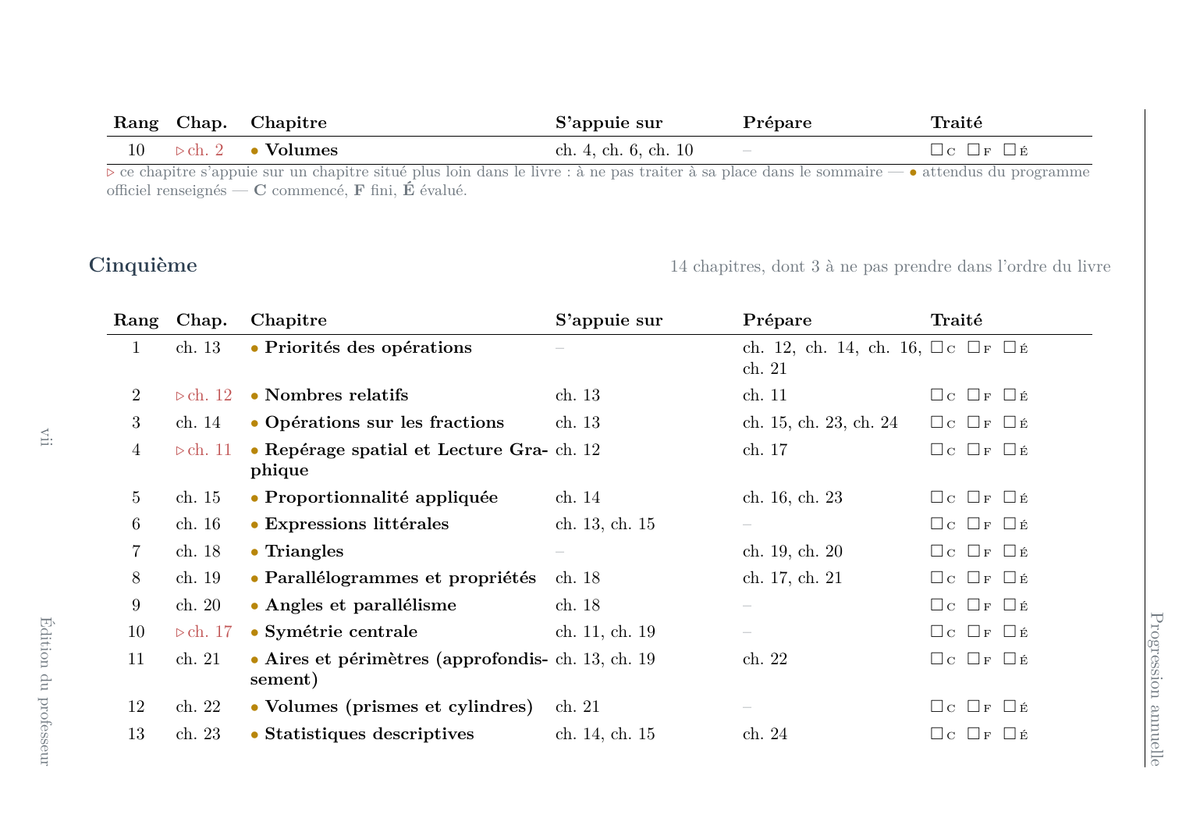
Task: Tick the F box in the Triangles row
Action: click(973, 551)
